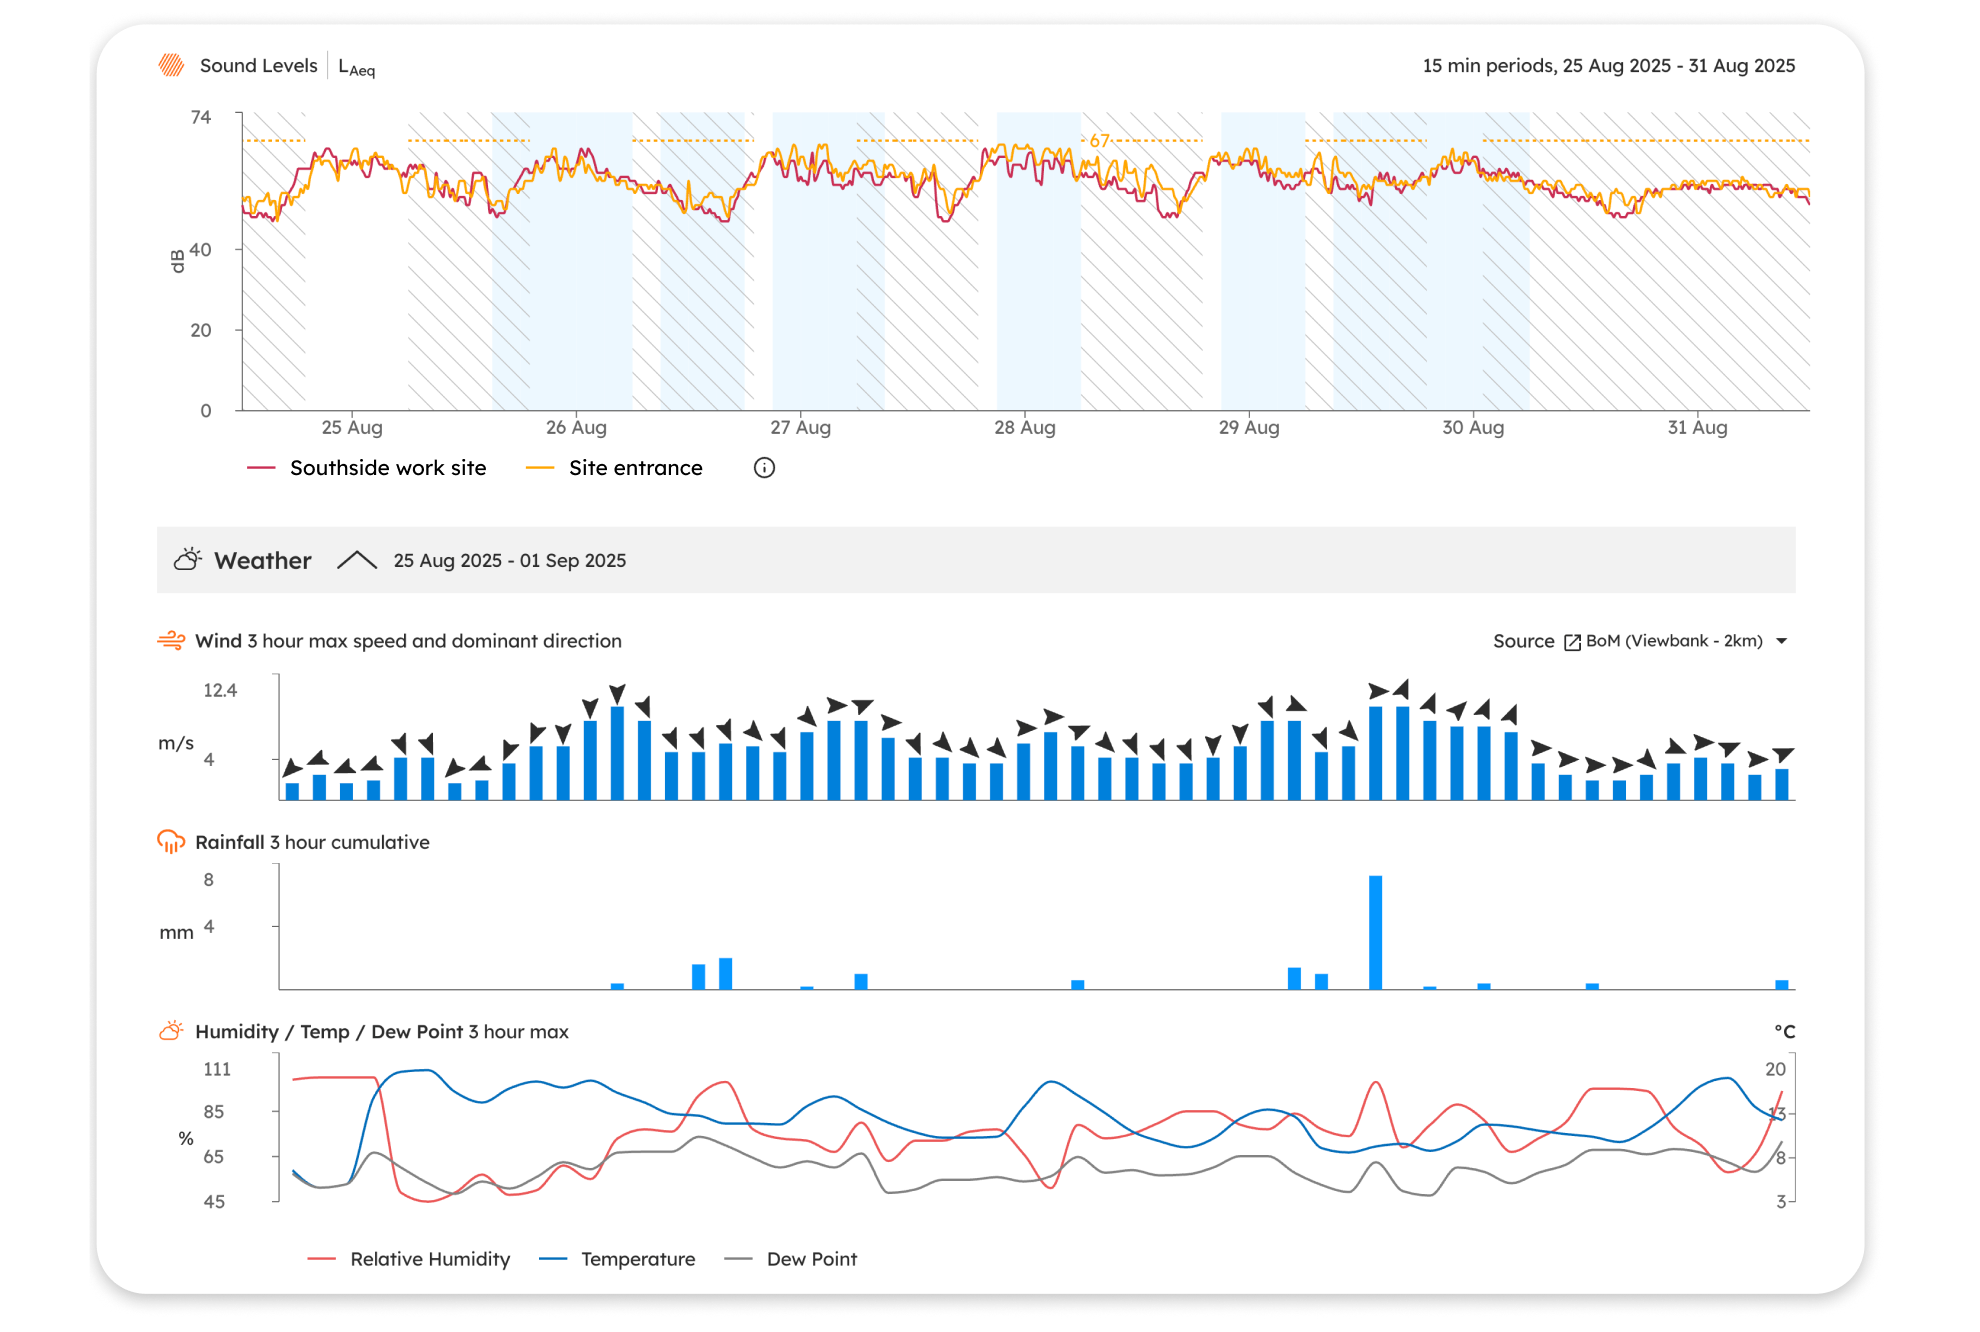Viewport: 1980px width, 1332px height.
Task: Click the Sound Levels title
Action: pos(258,66)
